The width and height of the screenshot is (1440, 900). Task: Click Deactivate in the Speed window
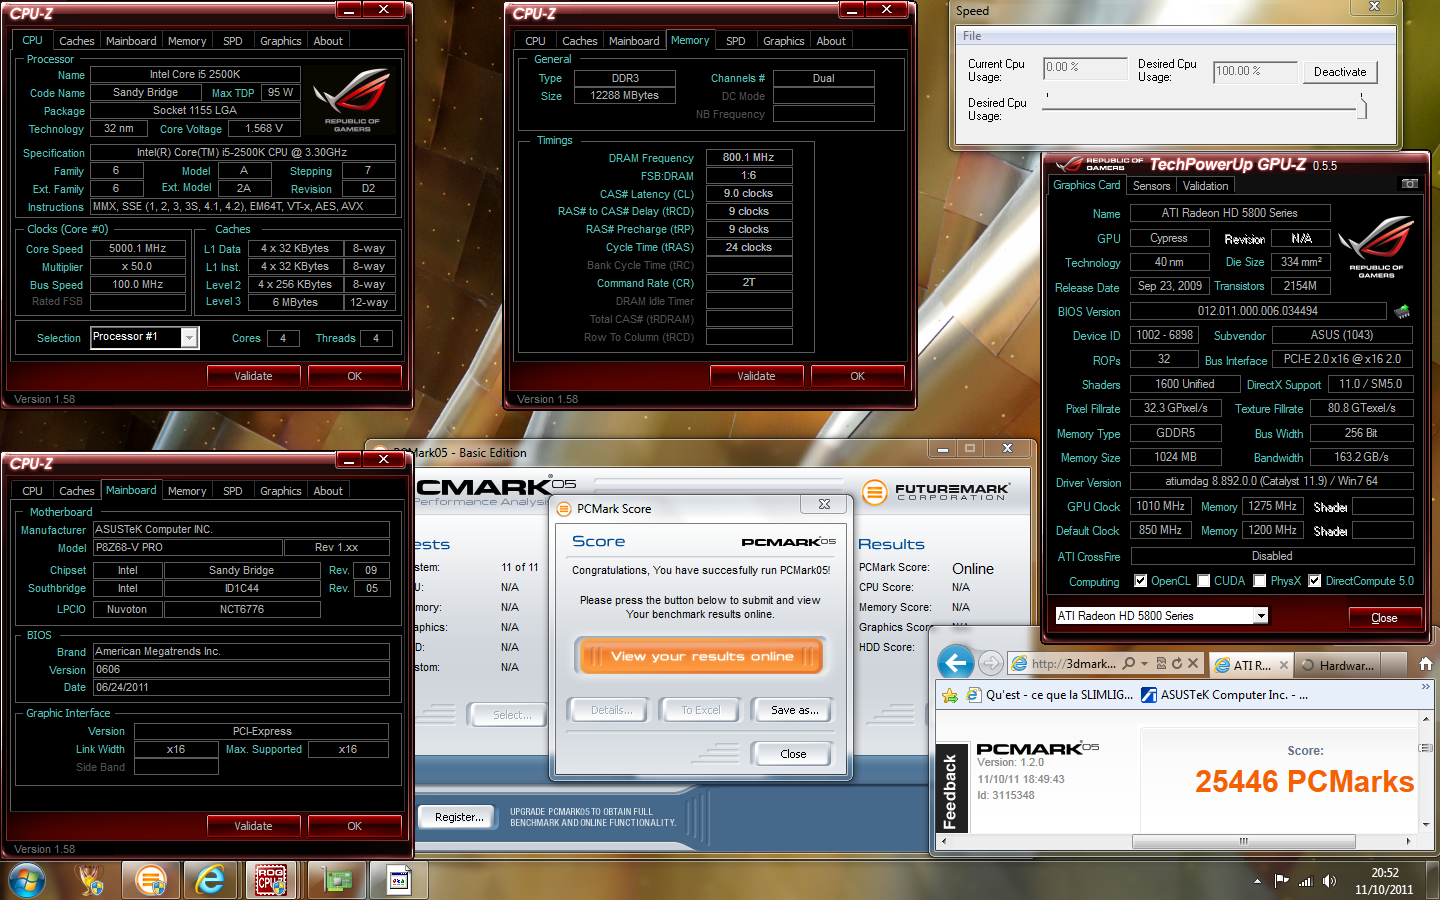point(1340,72)
